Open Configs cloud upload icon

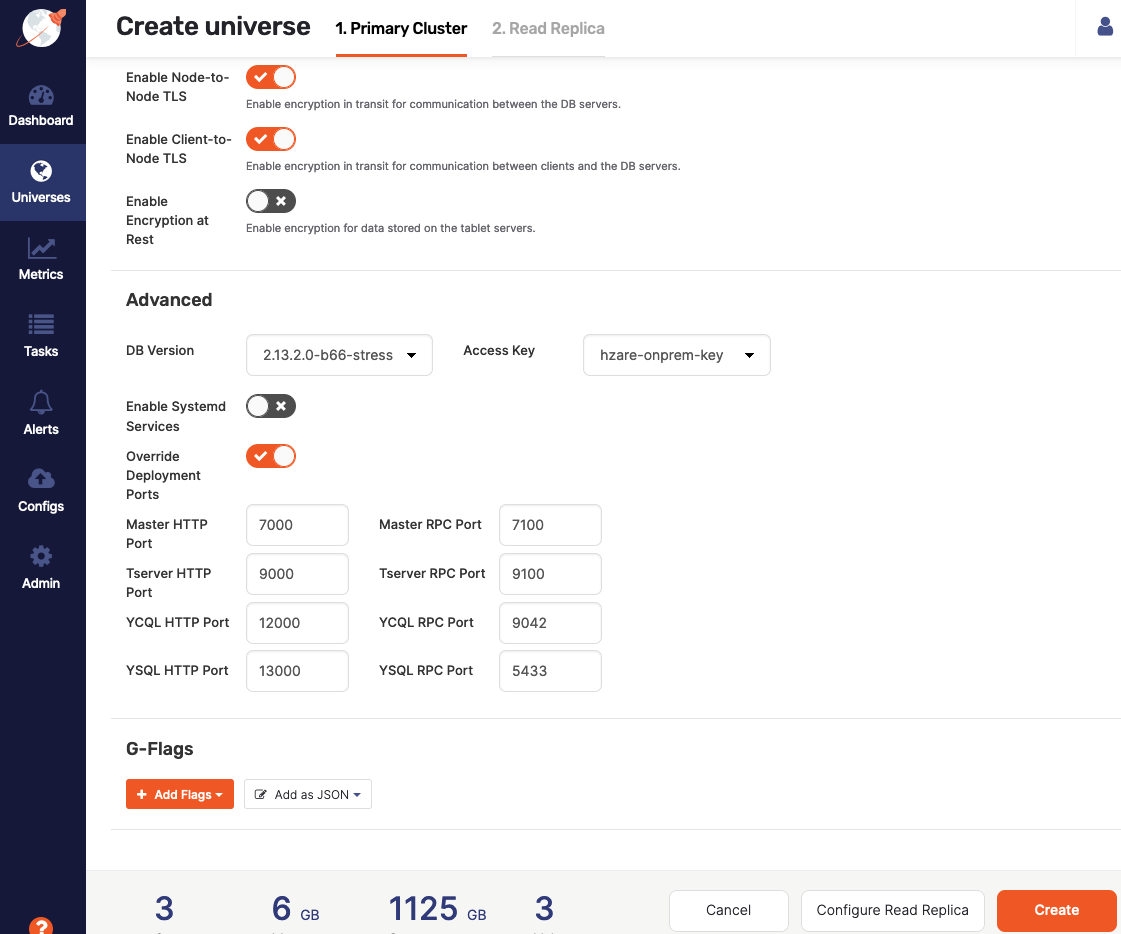pos(41,479)
